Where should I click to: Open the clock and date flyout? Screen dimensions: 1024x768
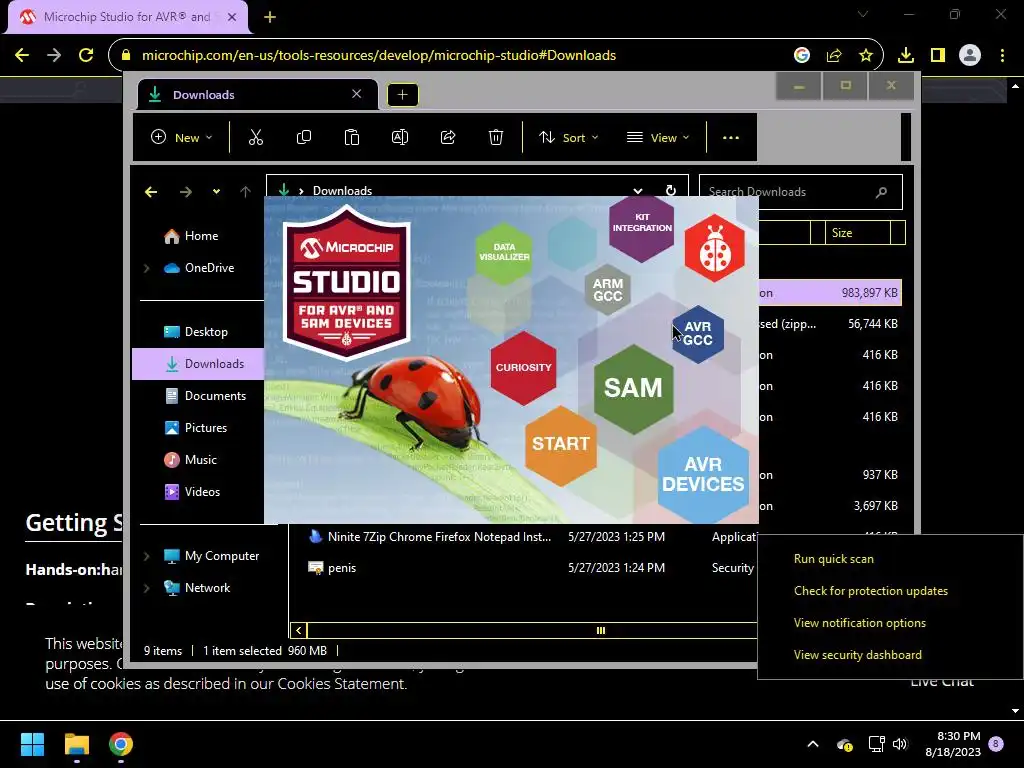point(953,744)
